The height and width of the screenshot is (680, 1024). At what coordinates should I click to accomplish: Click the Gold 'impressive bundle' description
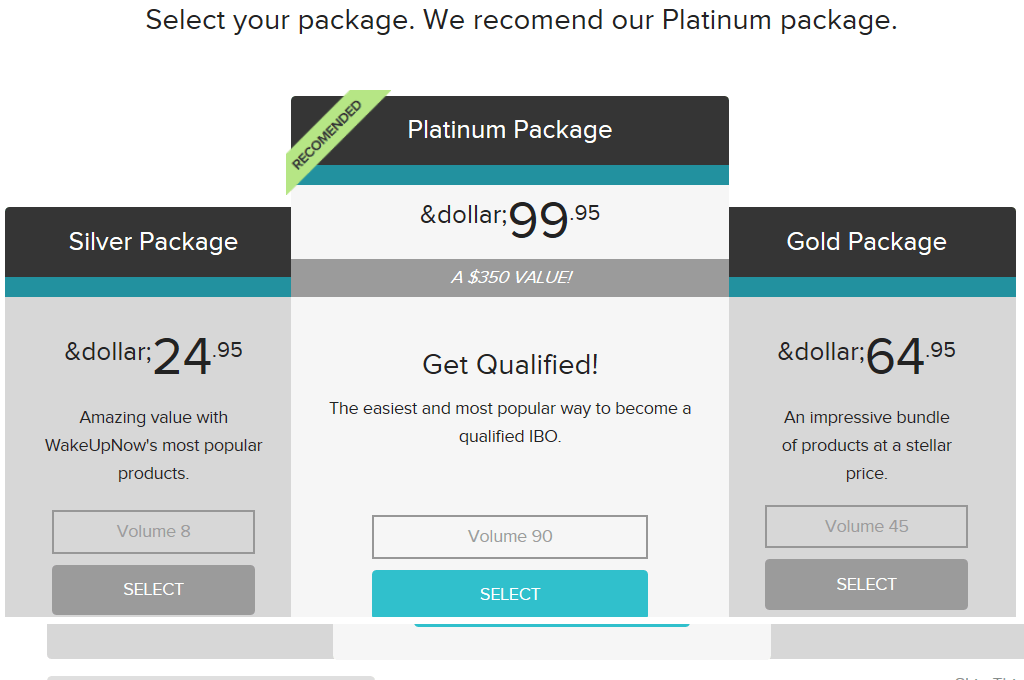pyautogui.click(x=866, y=445)
